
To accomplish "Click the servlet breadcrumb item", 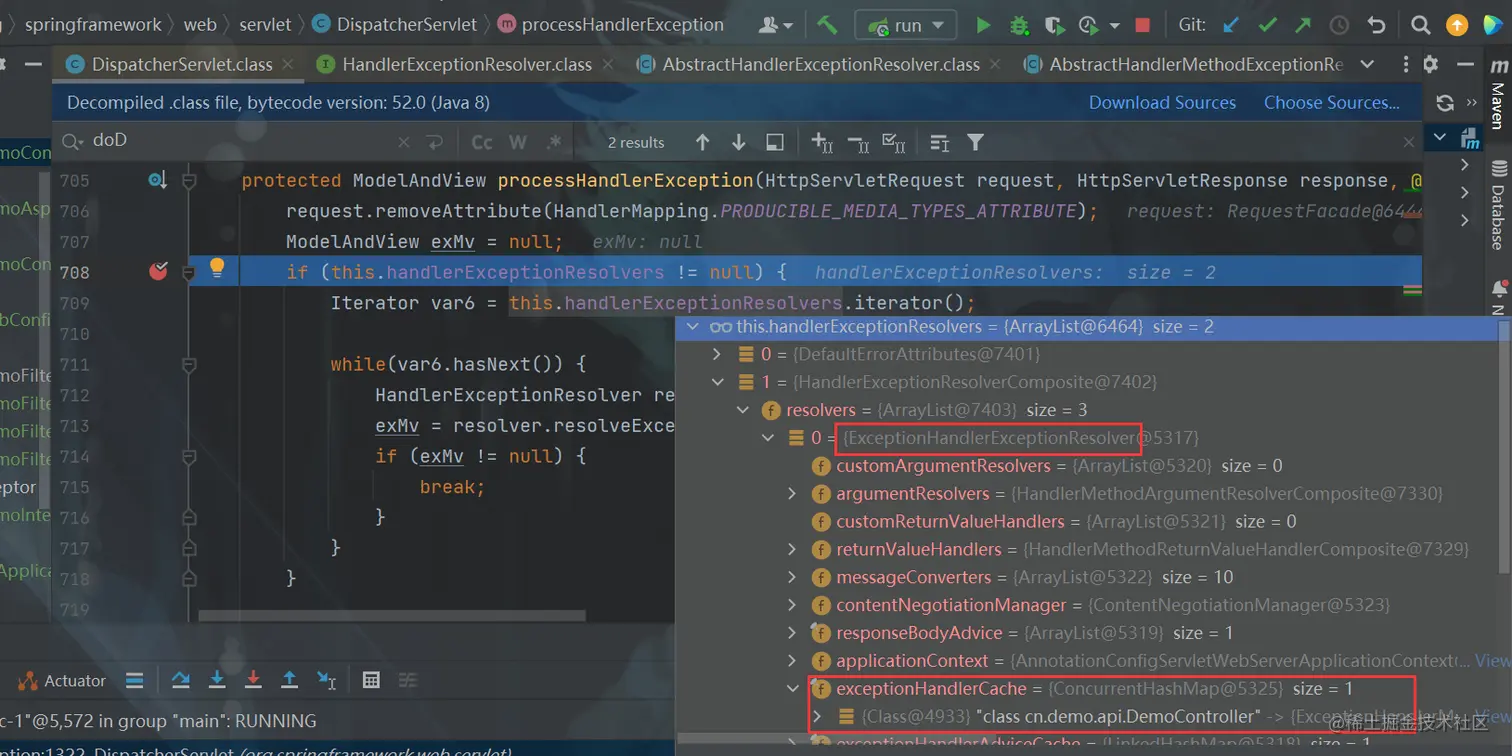I will (x=265, y=25).
